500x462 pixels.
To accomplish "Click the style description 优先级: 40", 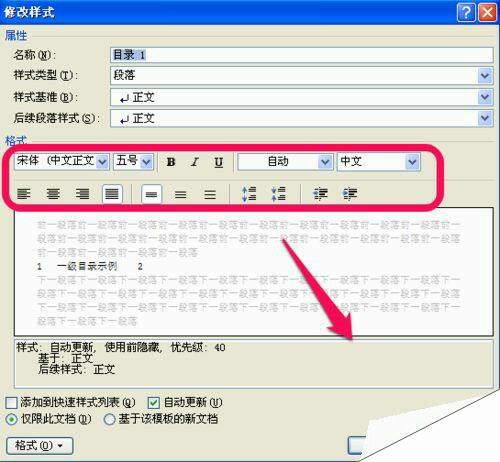I will click(198, 347).
